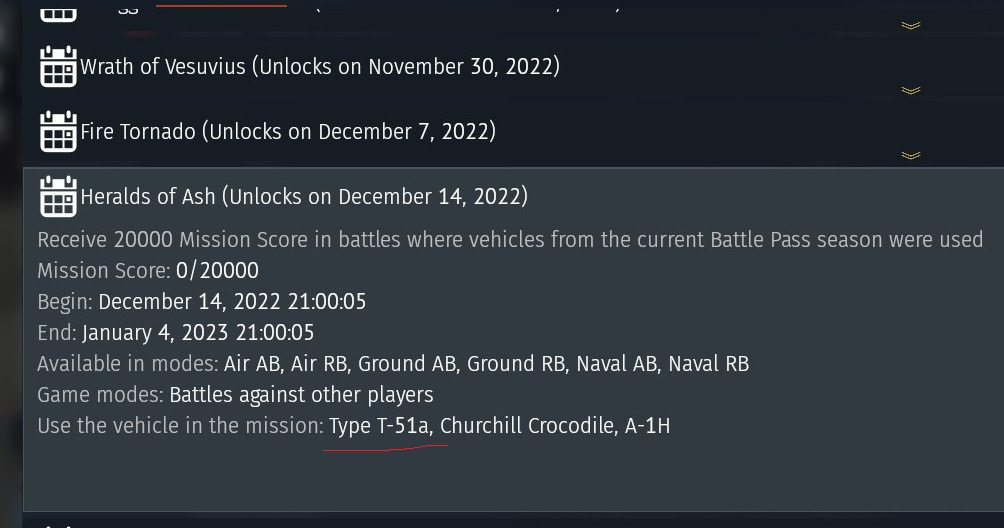This screenshot has width=1004, height=528.
Task: Click the calendar icon beside Heralds of Ash
Action: tap(58, 197)
